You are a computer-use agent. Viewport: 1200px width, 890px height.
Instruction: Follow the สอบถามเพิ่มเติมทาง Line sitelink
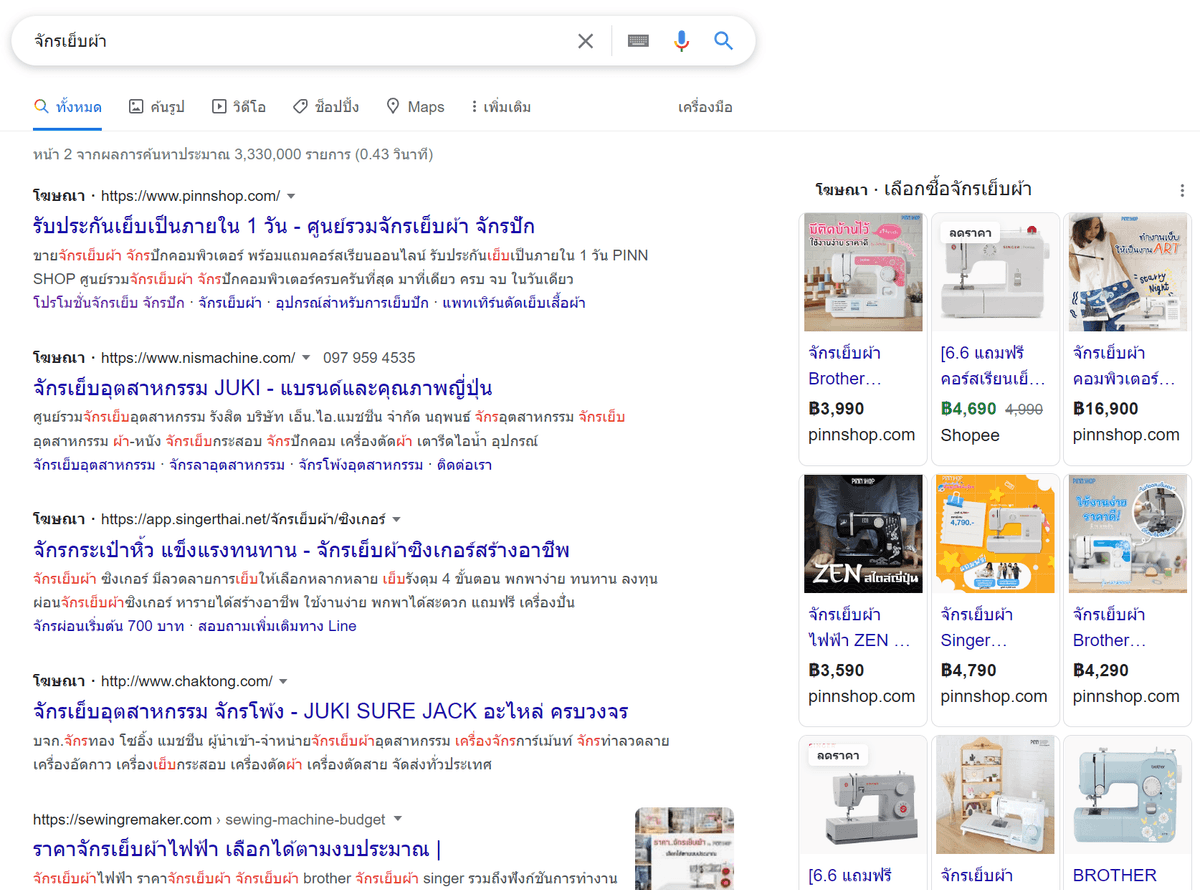277,627
